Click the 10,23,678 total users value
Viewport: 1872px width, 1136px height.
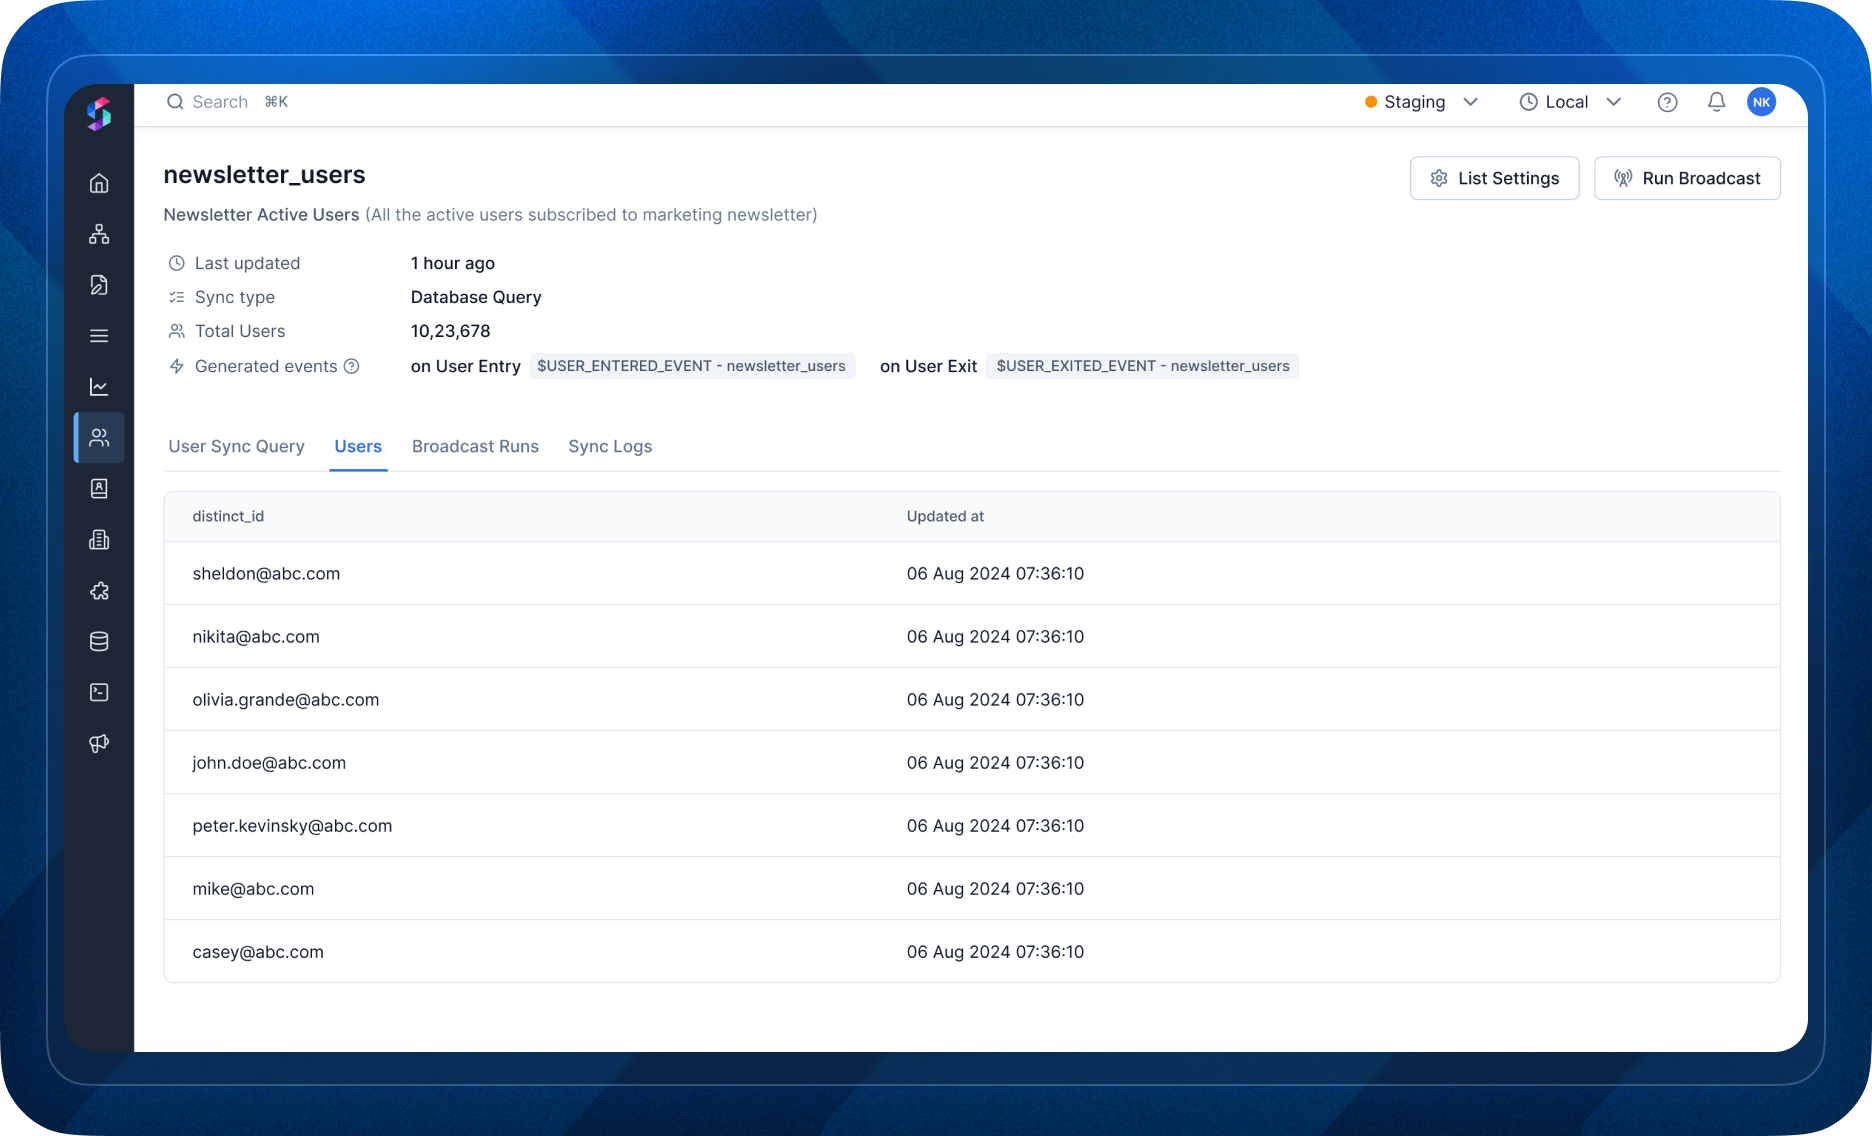pyautogui.click(x=450, y=331)
